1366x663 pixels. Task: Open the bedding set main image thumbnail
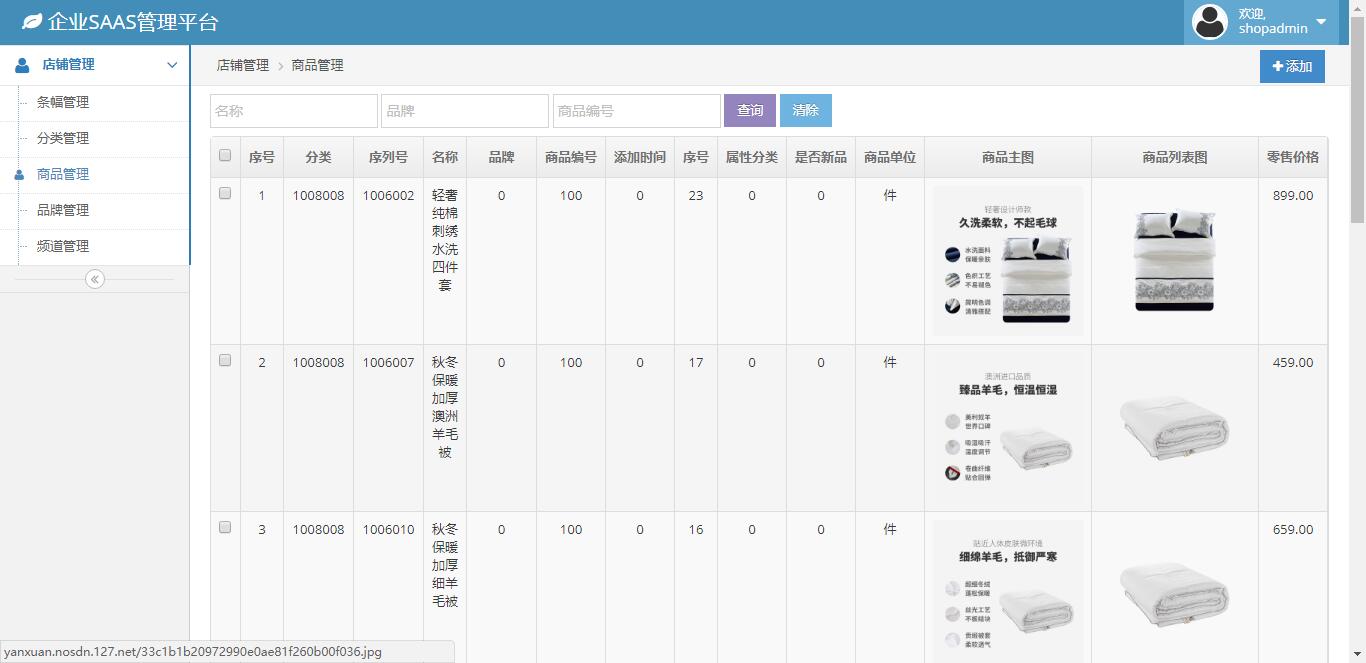[1008, 260]
